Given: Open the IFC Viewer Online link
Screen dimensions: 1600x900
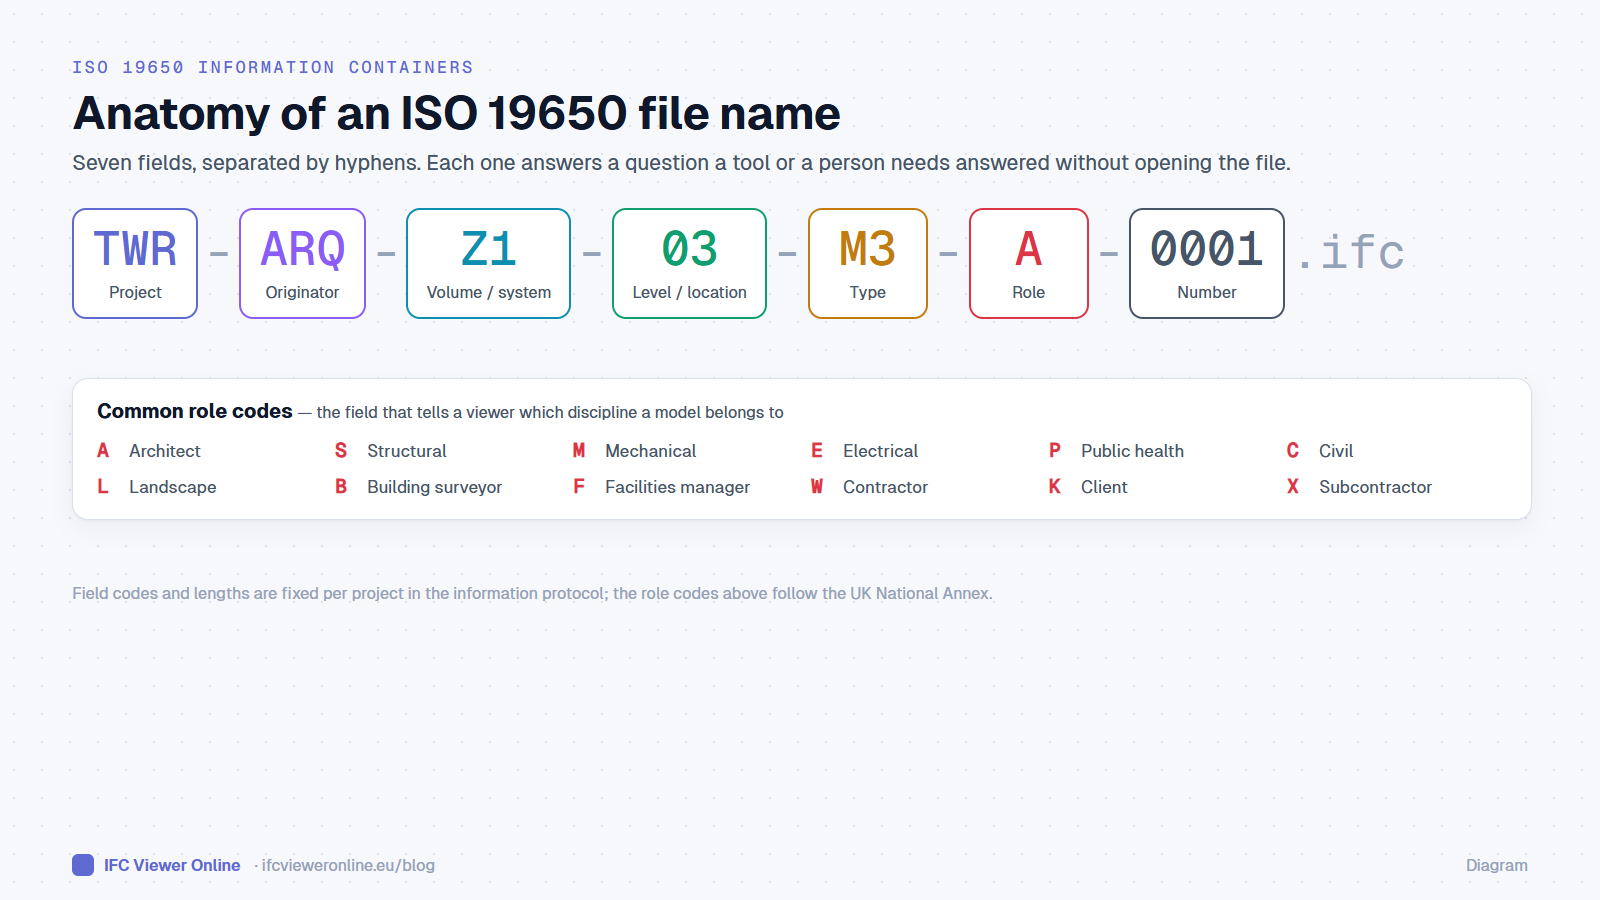Looking at the screenshot, I should pos(172,865).
